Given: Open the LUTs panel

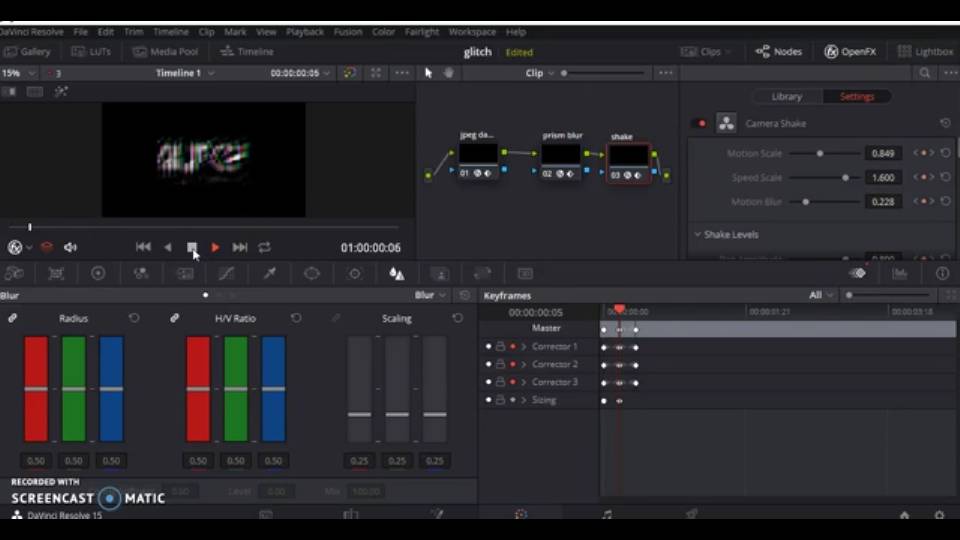Looking at the screenshot, I should coord(91,52).
